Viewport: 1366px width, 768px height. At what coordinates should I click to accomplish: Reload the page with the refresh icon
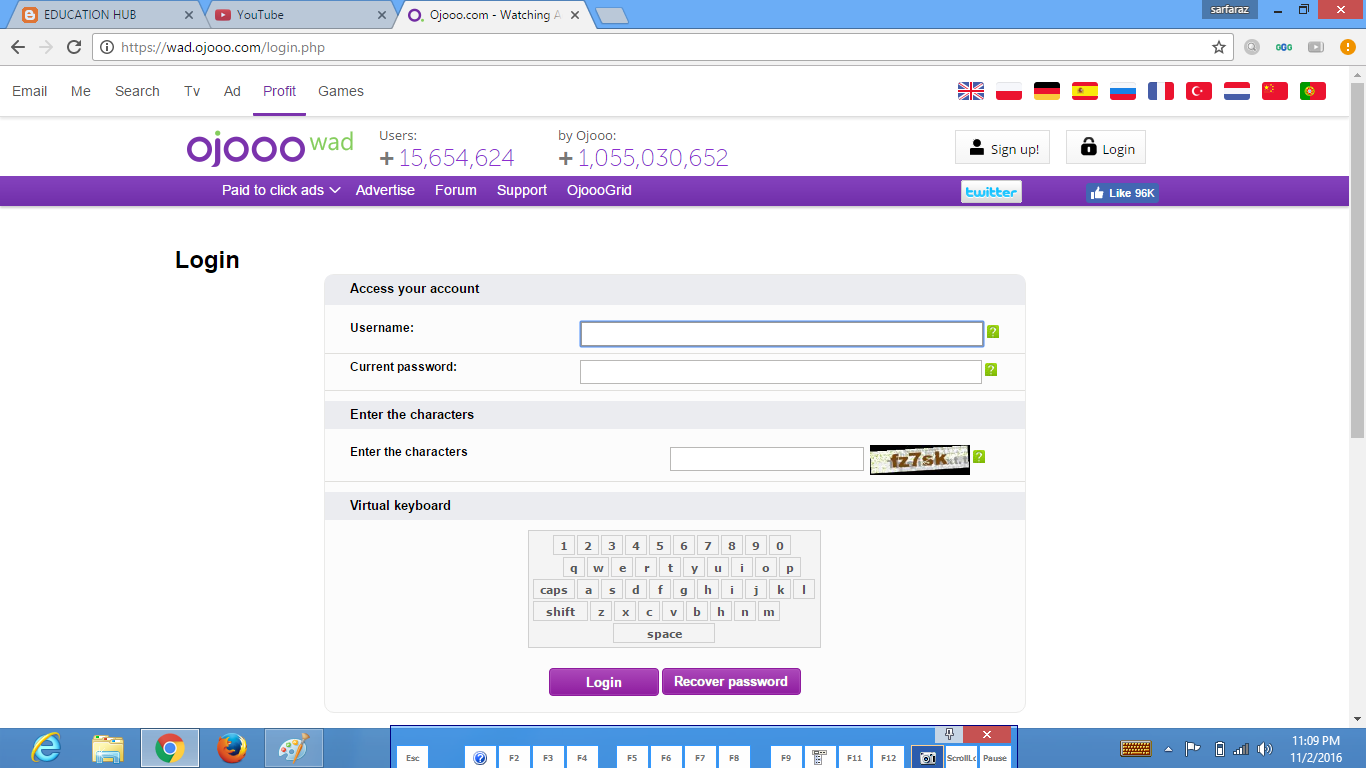[74, 47]
